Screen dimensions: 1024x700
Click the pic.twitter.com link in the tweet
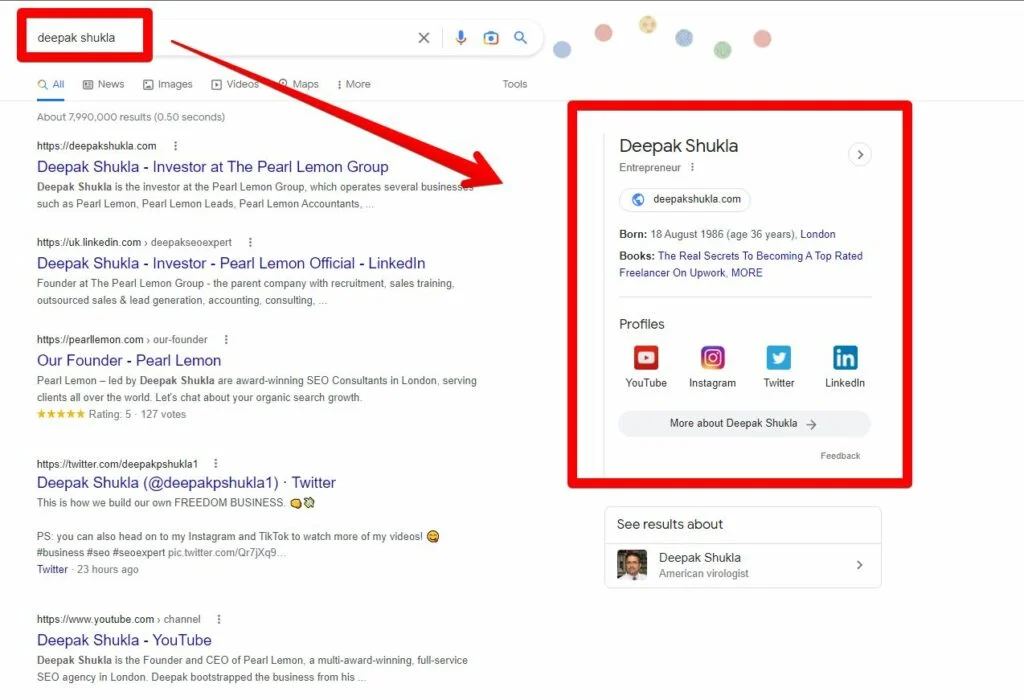click(x=227, y=552)
